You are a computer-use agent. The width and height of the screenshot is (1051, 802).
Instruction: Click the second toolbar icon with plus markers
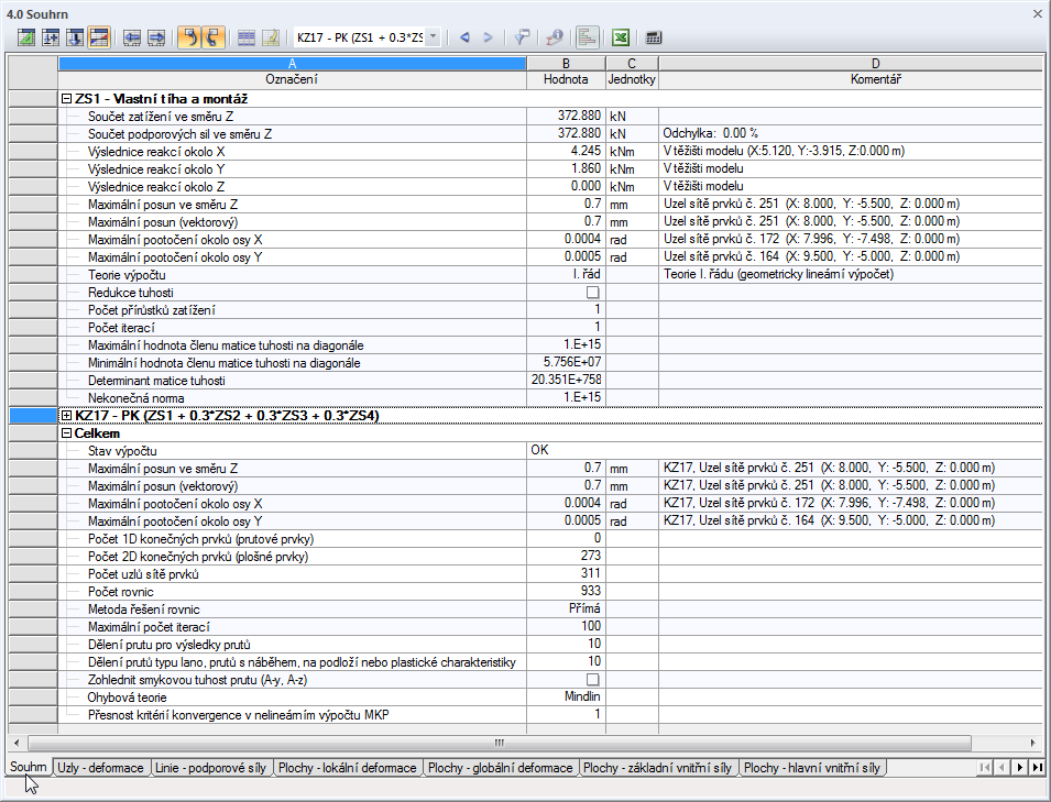click(51, 38)
